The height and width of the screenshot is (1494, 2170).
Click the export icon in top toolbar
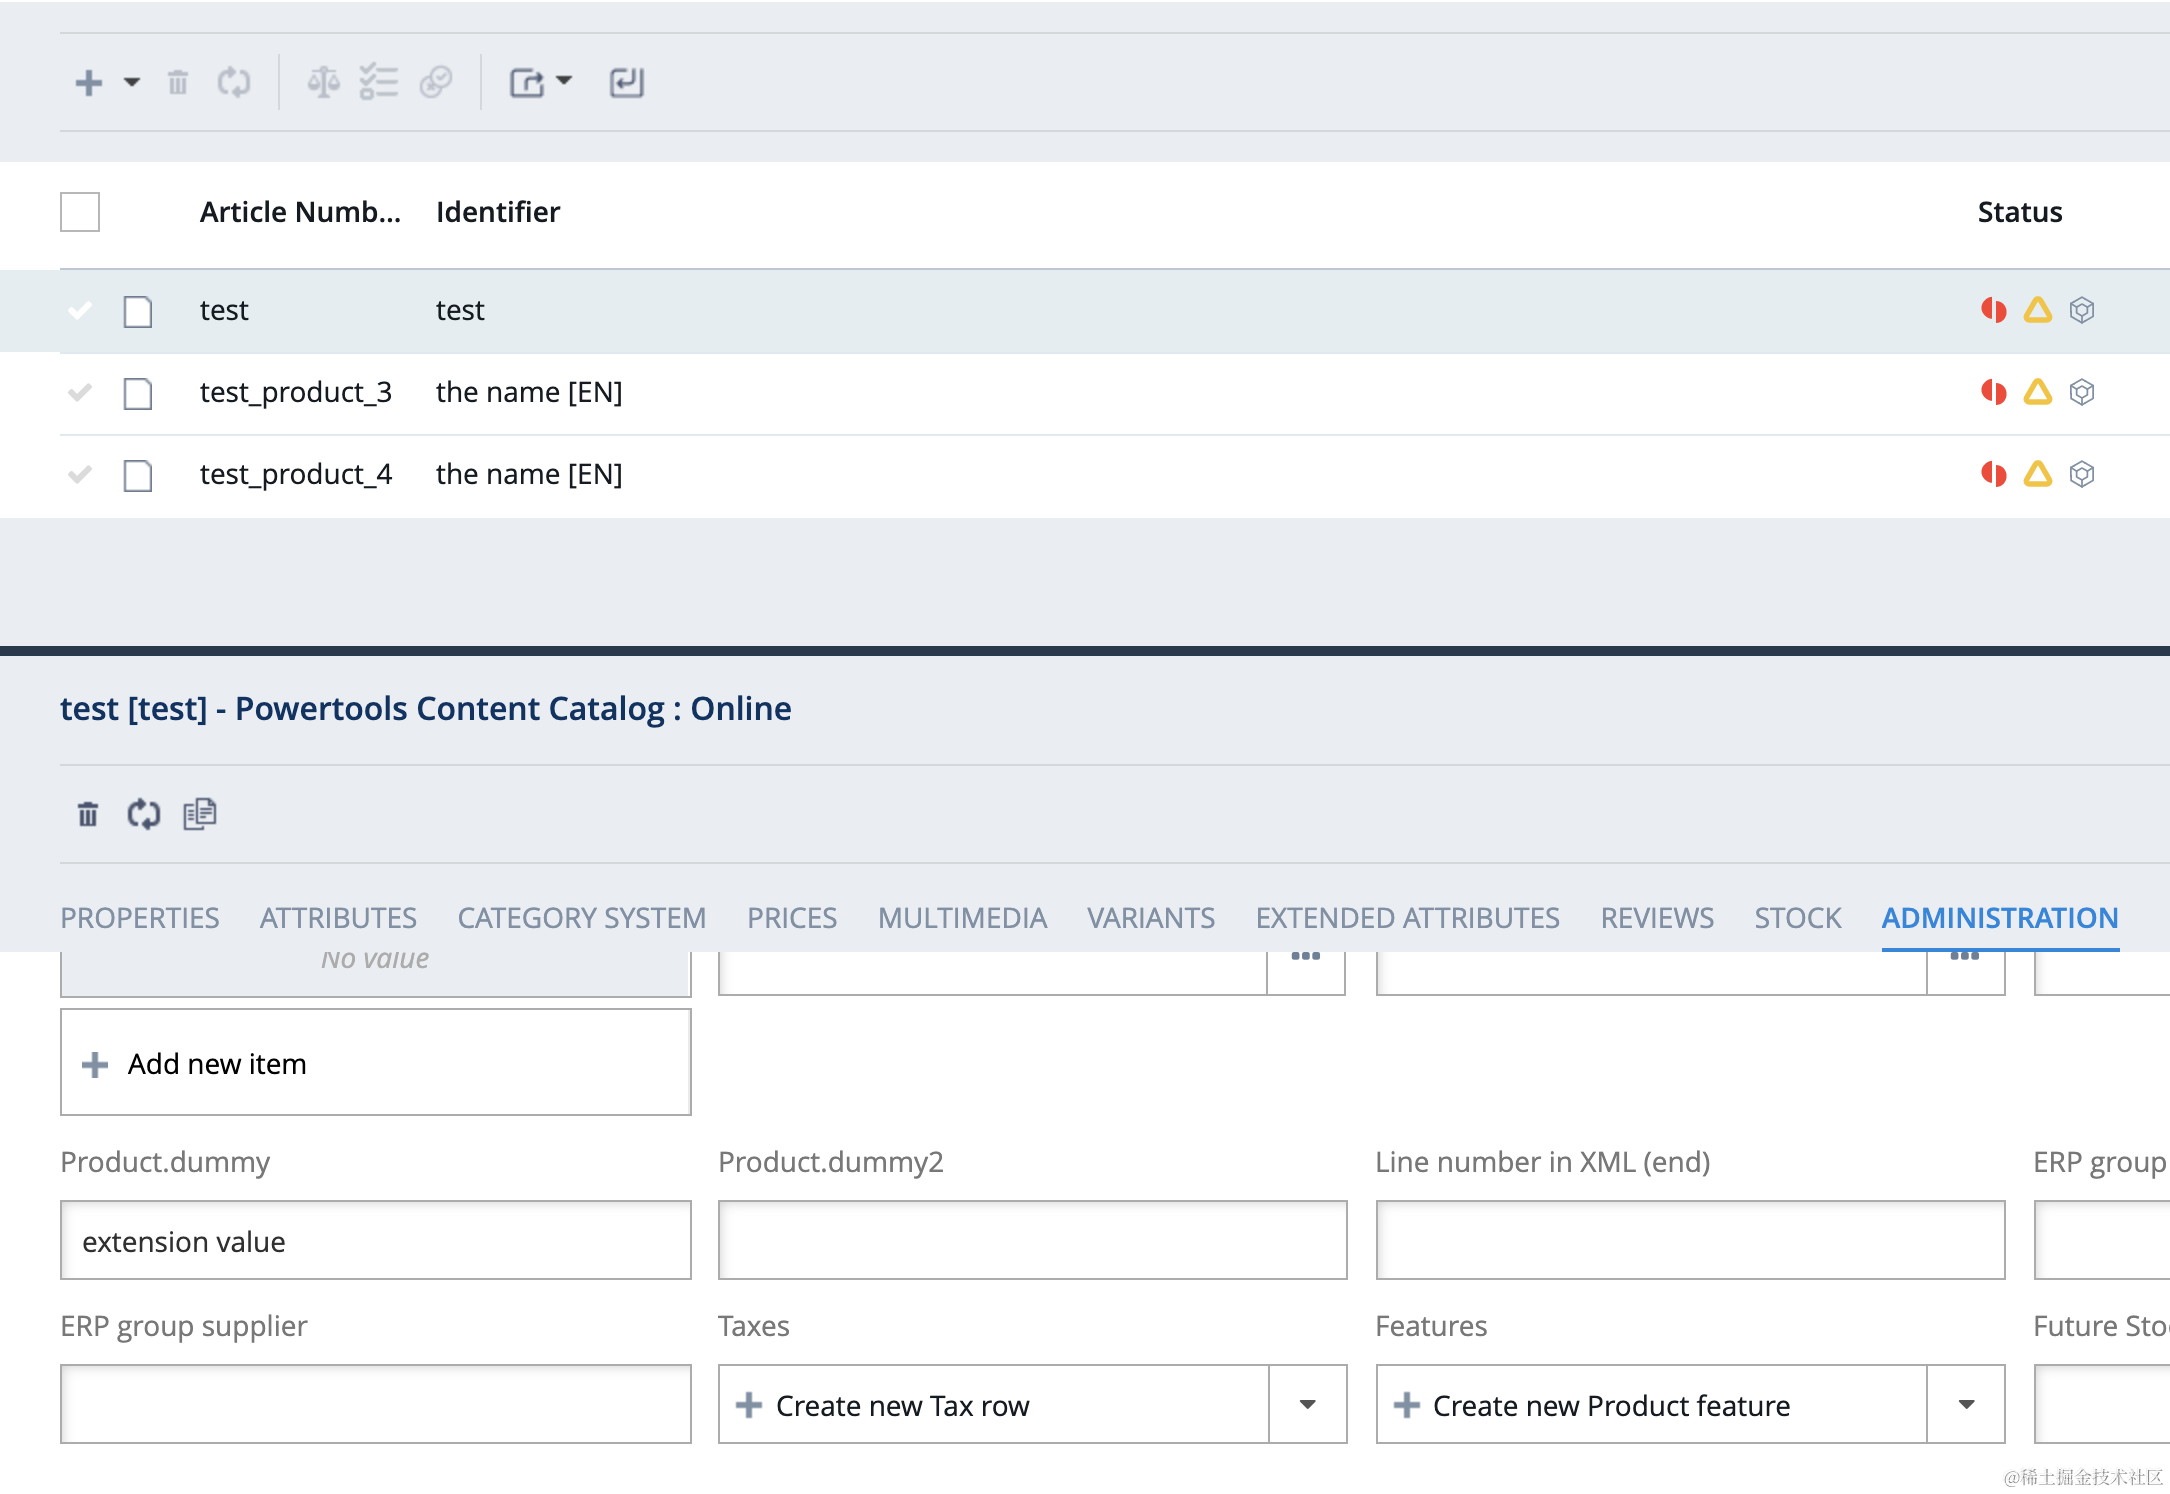click(527, 82)
